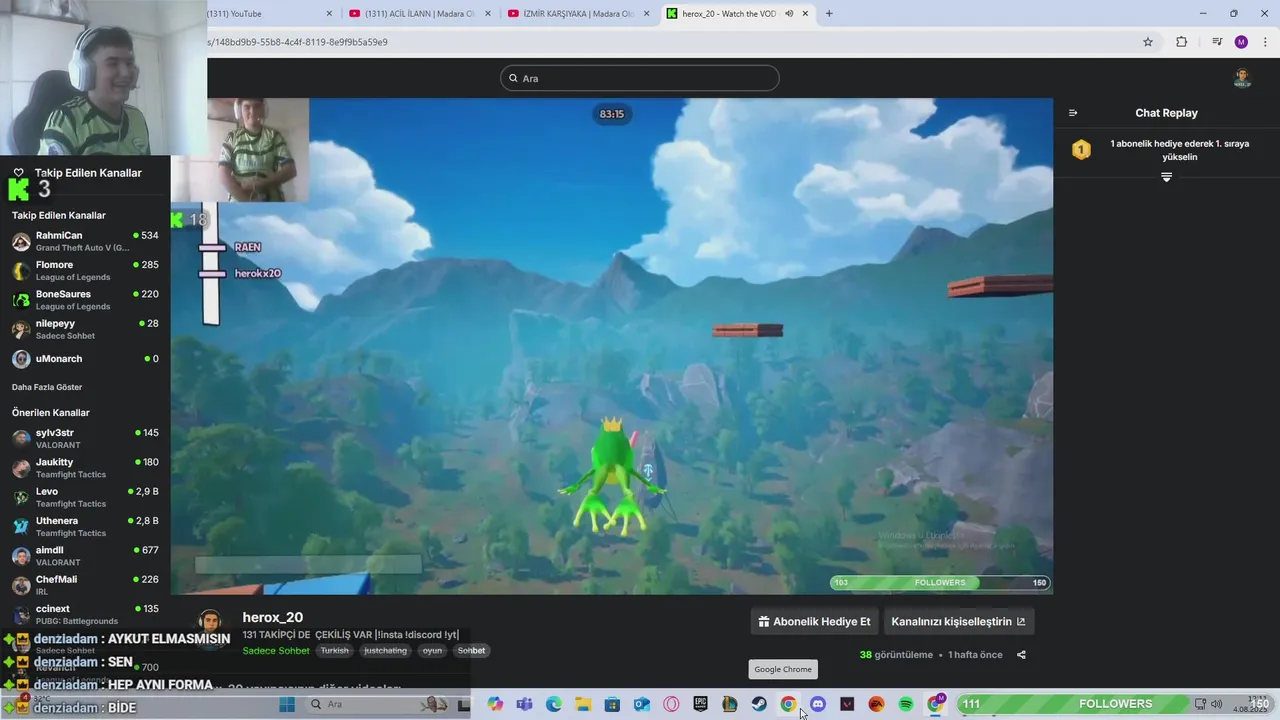
Task: Click the justchating tag
Action: pyautogui.click(x=385, y=651)
